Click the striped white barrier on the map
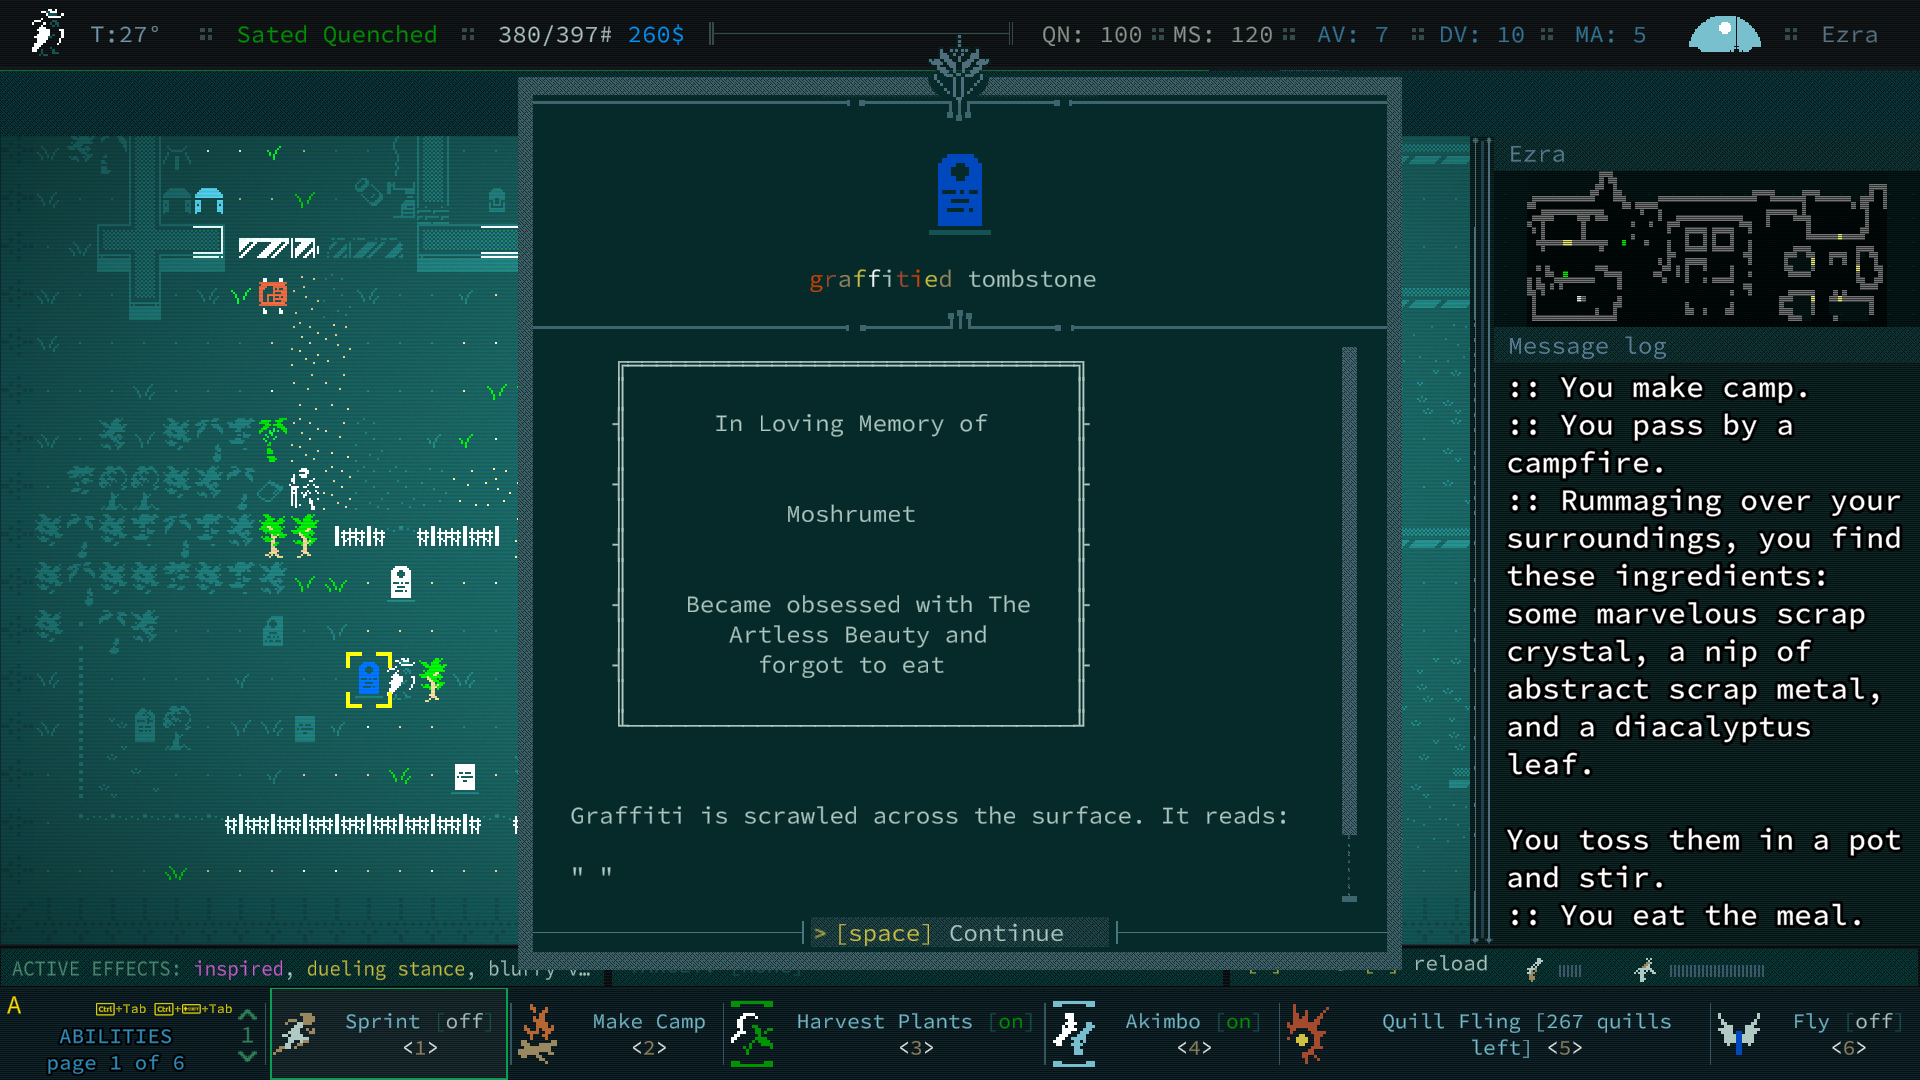Viewport: 1920px width, 1080px height. pos(279,248)
